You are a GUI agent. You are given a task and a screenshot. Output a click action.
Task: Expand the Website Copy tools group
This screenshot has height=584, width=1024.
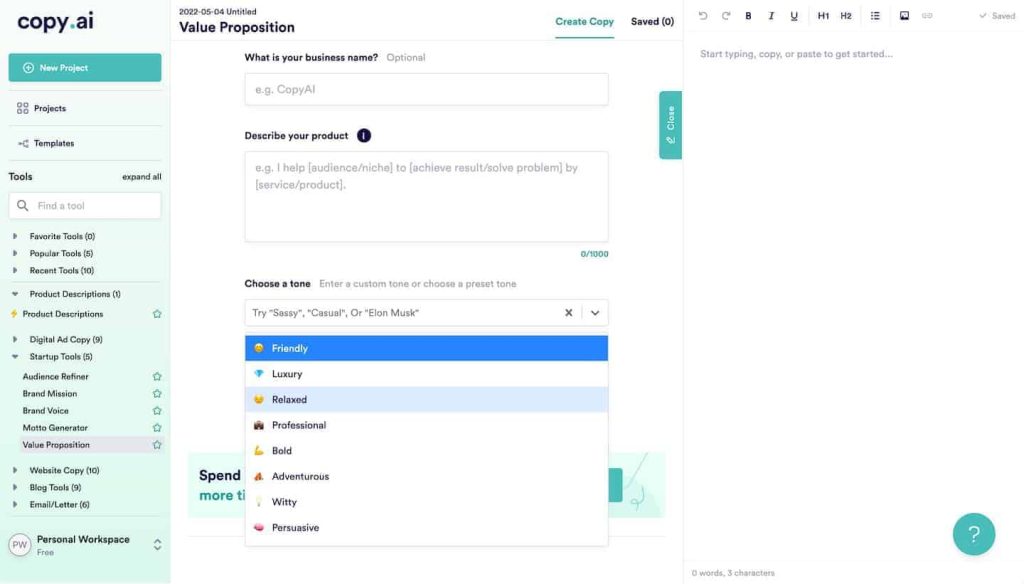point(15,471)
